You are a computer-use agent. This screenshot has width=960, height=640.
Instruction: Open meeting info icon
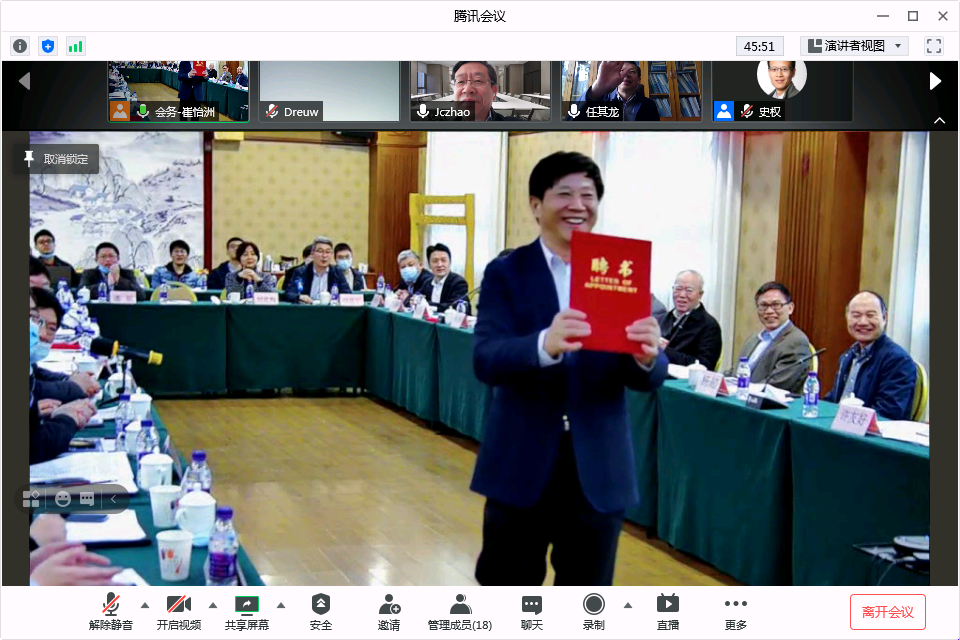pyautogui.click(x=20, y=46)
